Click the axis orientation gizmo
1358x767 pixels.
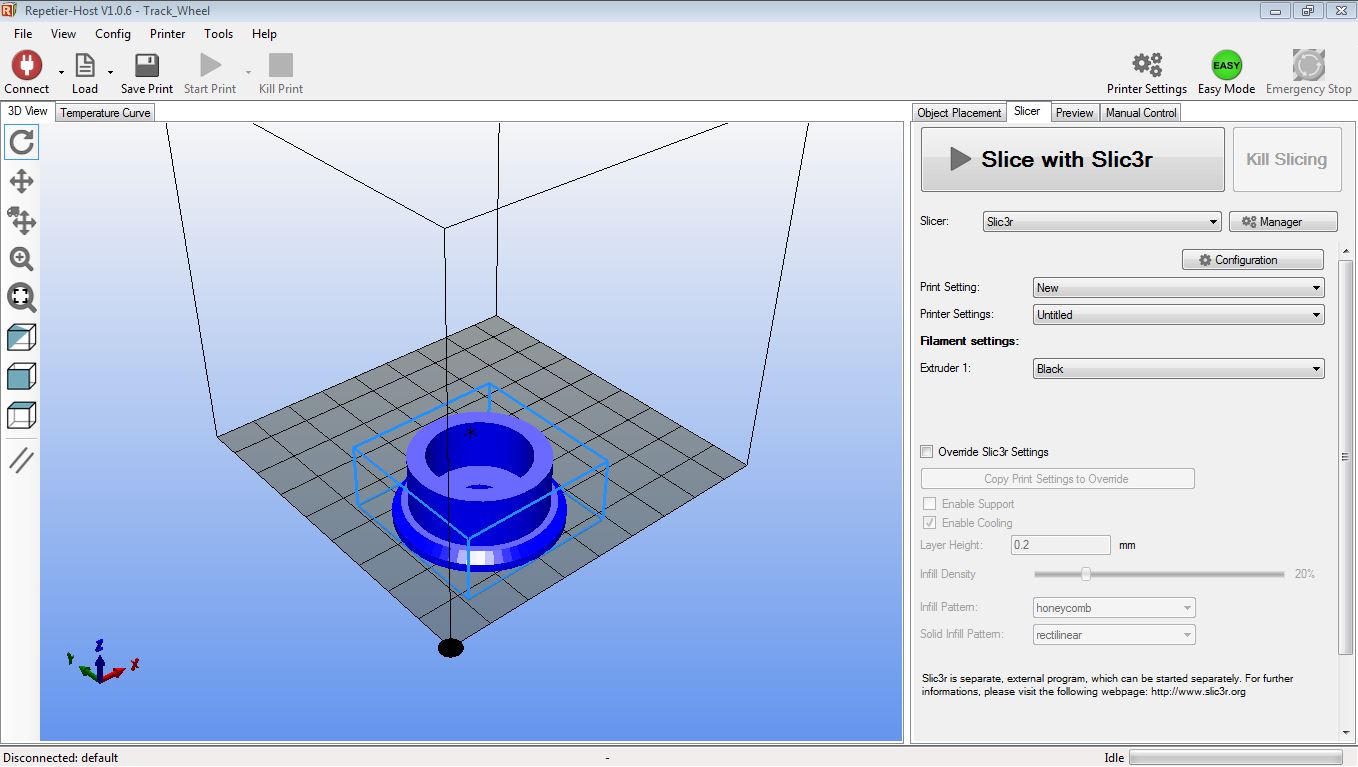102,662
